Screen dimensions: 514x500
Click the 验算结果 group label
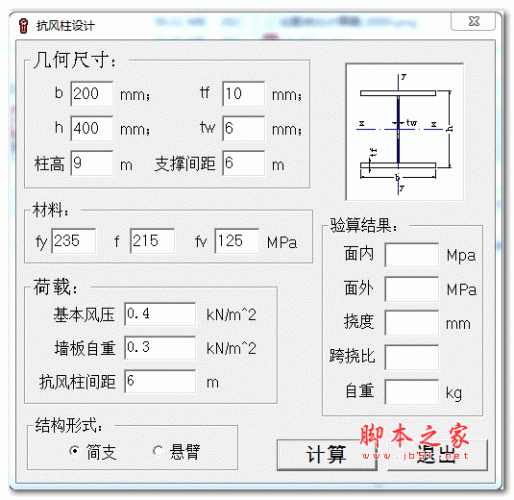(364, 225)
